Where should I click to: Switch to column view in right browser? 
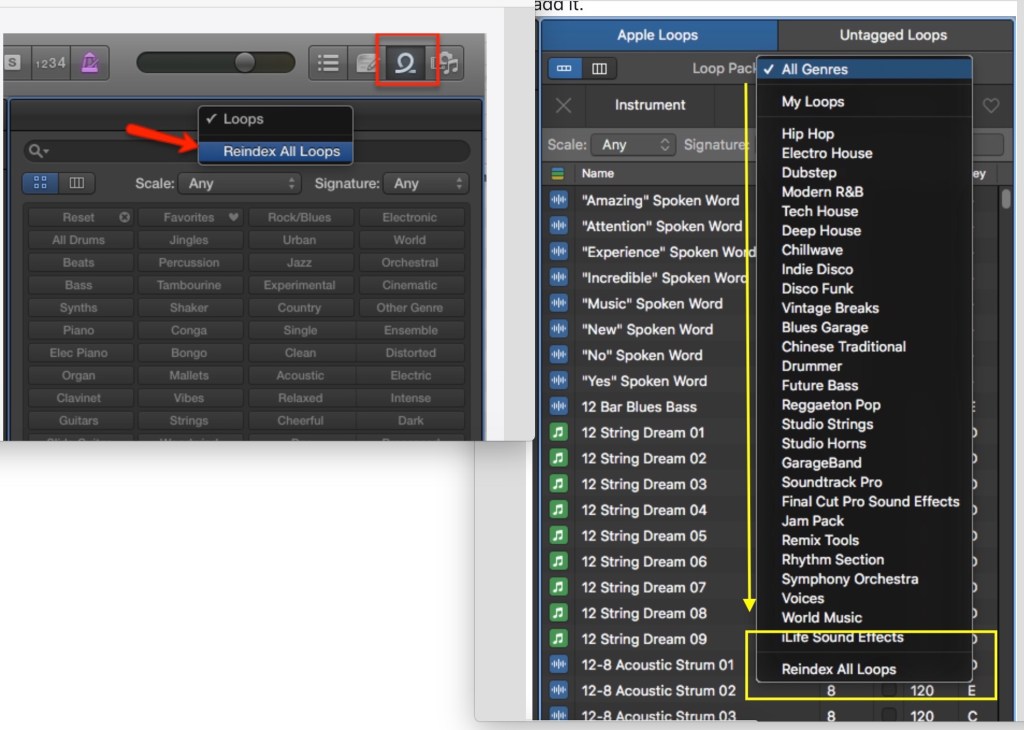tap(599, 69)
